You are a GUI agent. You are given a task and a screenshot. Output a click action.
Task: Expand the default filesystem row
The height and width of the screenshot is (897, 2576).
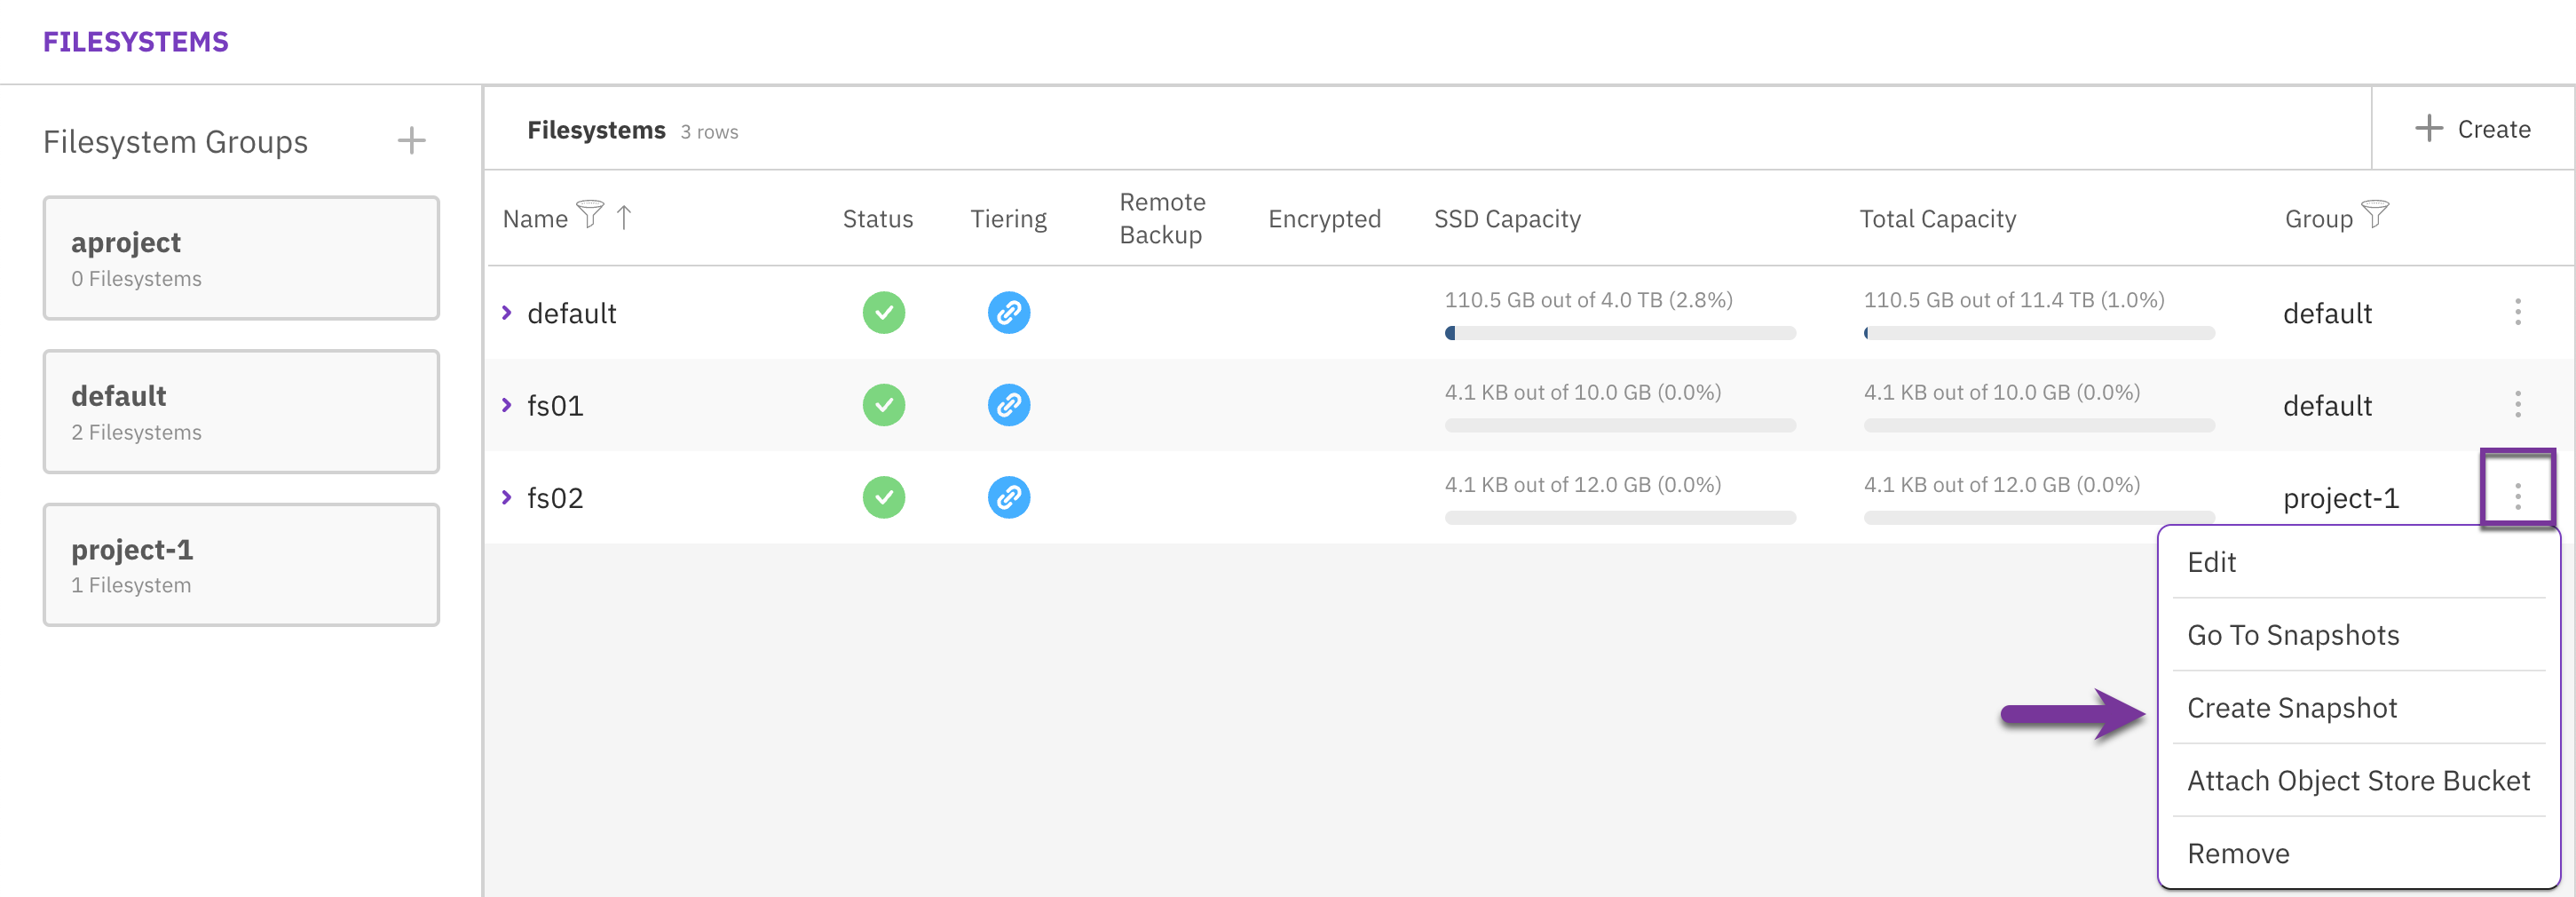coord(507,313)
